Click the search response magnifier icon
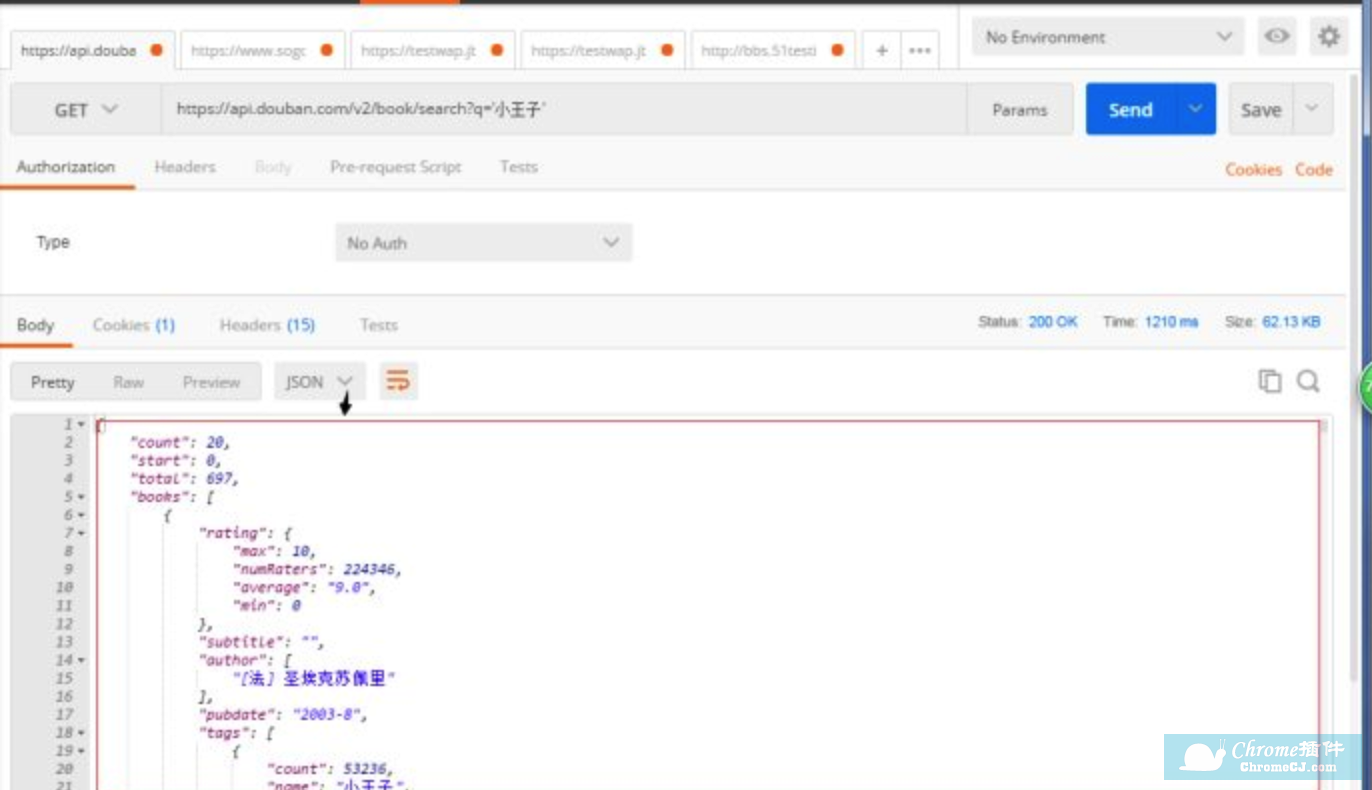This screenshot has height=790, width=1372. pos(1308,381)
